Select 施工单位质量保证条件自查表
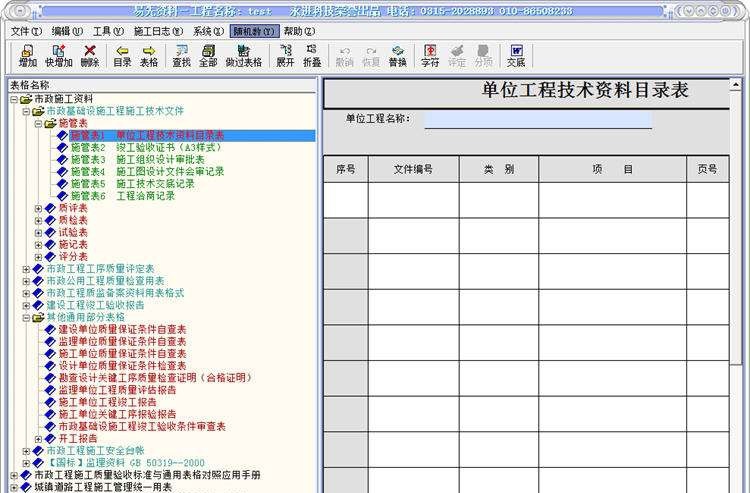 [122, 354]
